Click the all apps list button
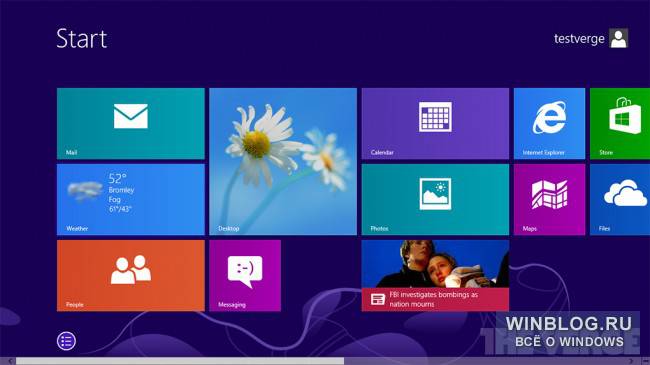Screen dimensions: 650x365 click(x=66, y=341)
